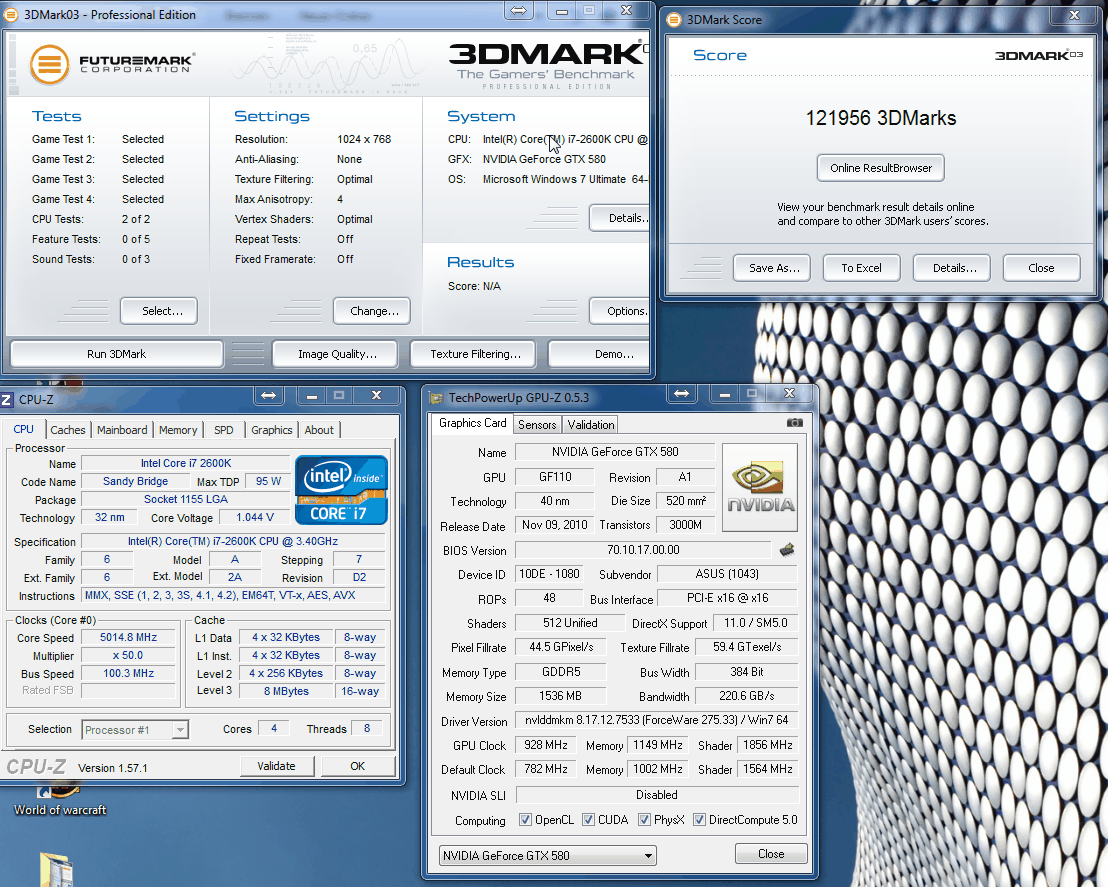Open the Online ResultBrowser
This screenshot has width=1108, height=887.
(880, 168)
